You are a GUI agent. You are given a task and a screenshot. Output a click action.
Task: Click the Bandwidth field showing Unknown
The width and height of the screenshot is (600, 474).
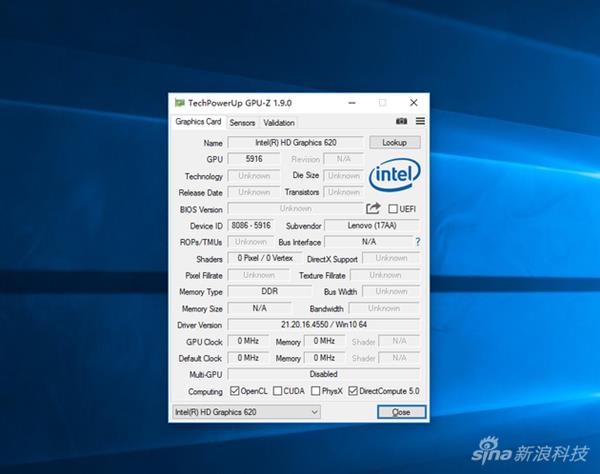click(384, 308)
